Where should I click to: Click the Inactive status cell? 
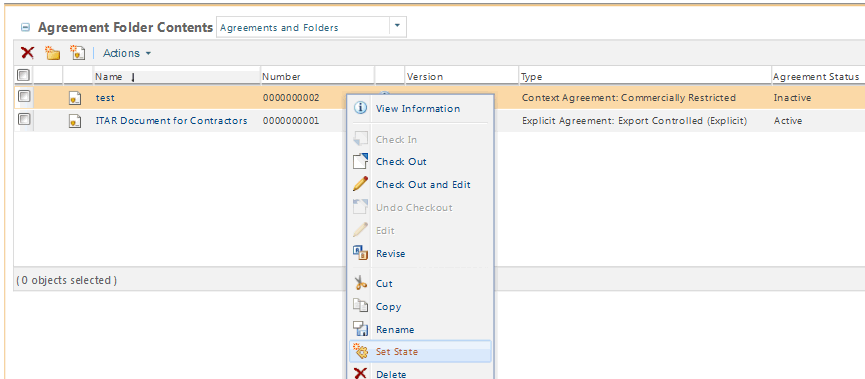coord(792,98)
